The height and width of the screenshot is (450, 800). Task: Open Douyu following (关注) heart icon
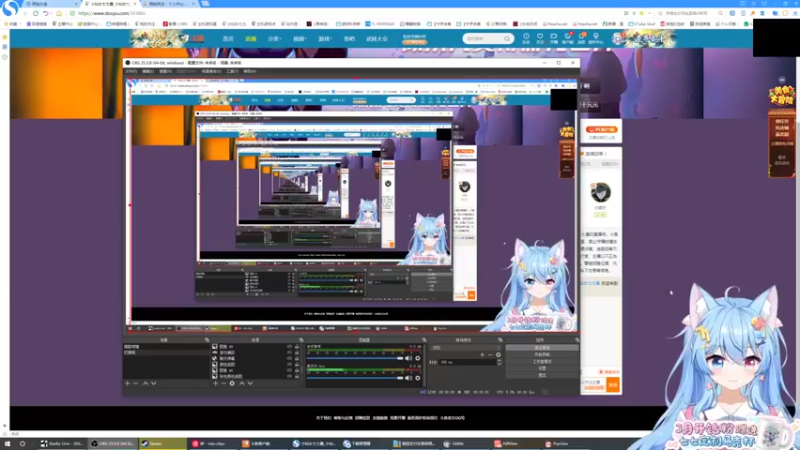540,38
